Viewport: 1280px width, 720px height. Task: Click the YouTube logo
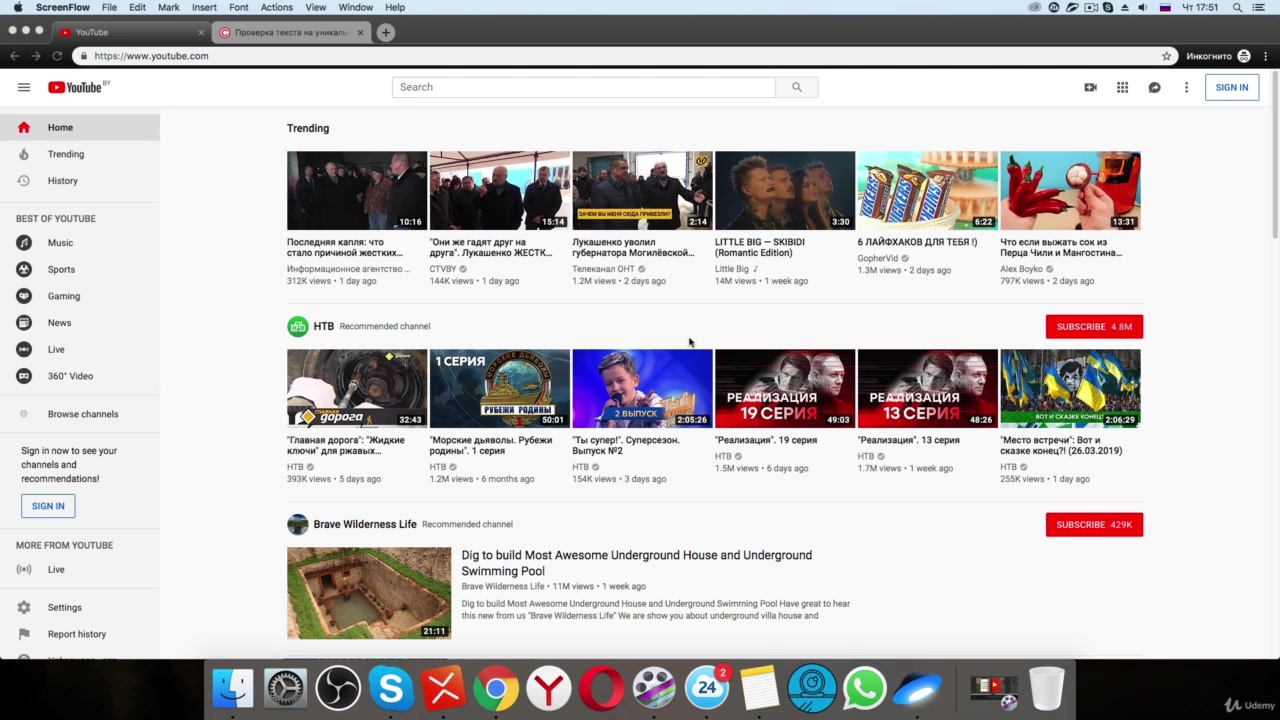coord(75,87)
